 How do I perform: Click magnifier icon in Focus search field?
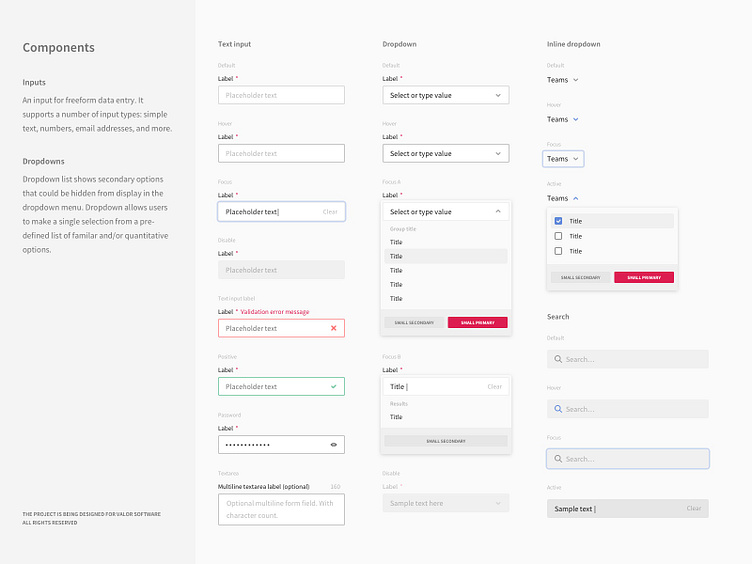point(558,459)
